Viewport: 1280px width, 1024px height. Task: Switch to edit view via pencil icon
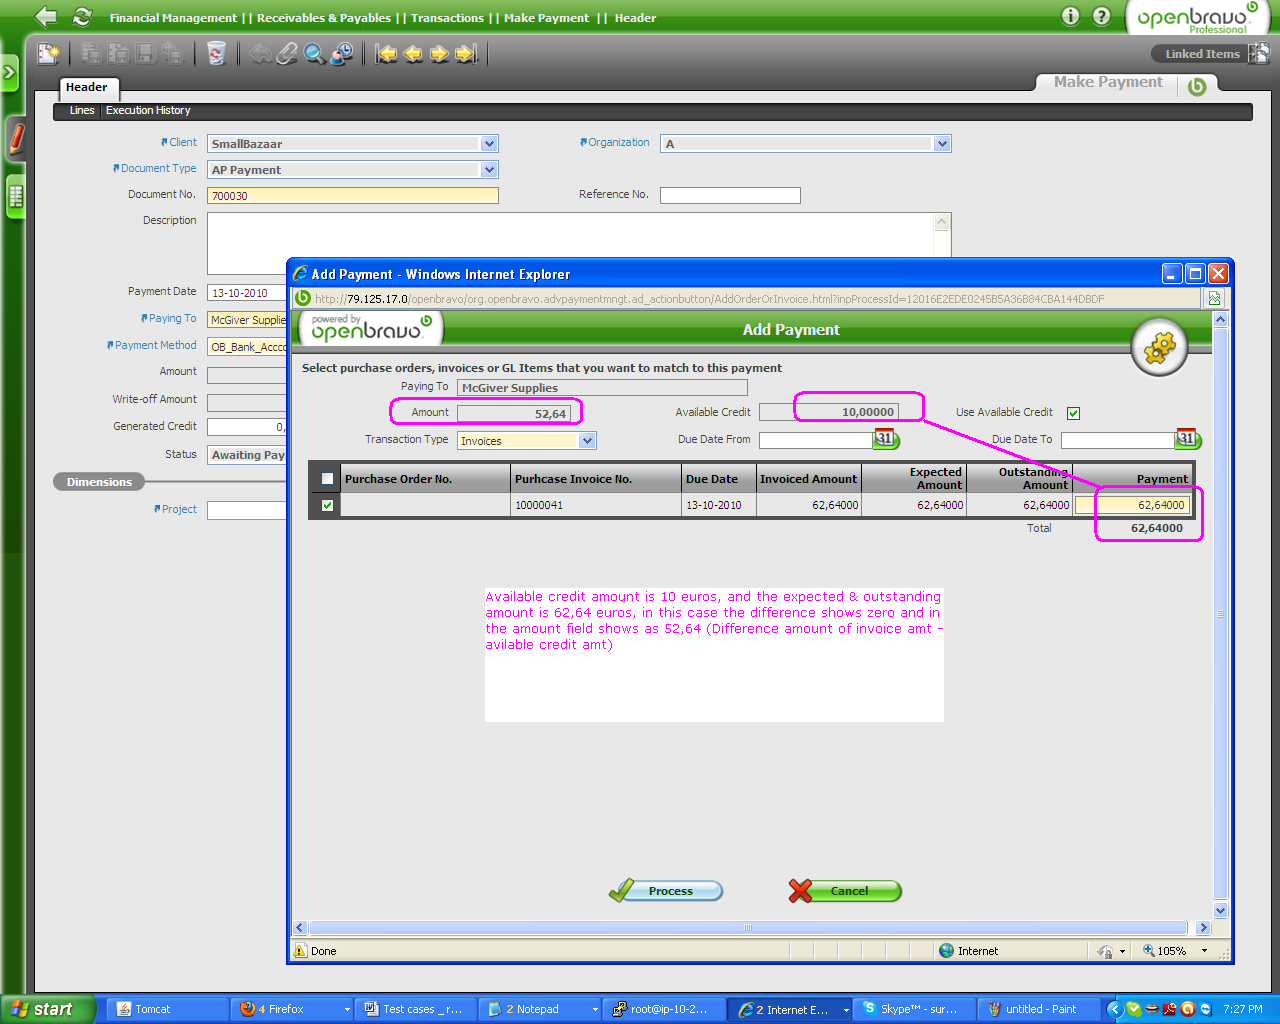pos(16,138)
